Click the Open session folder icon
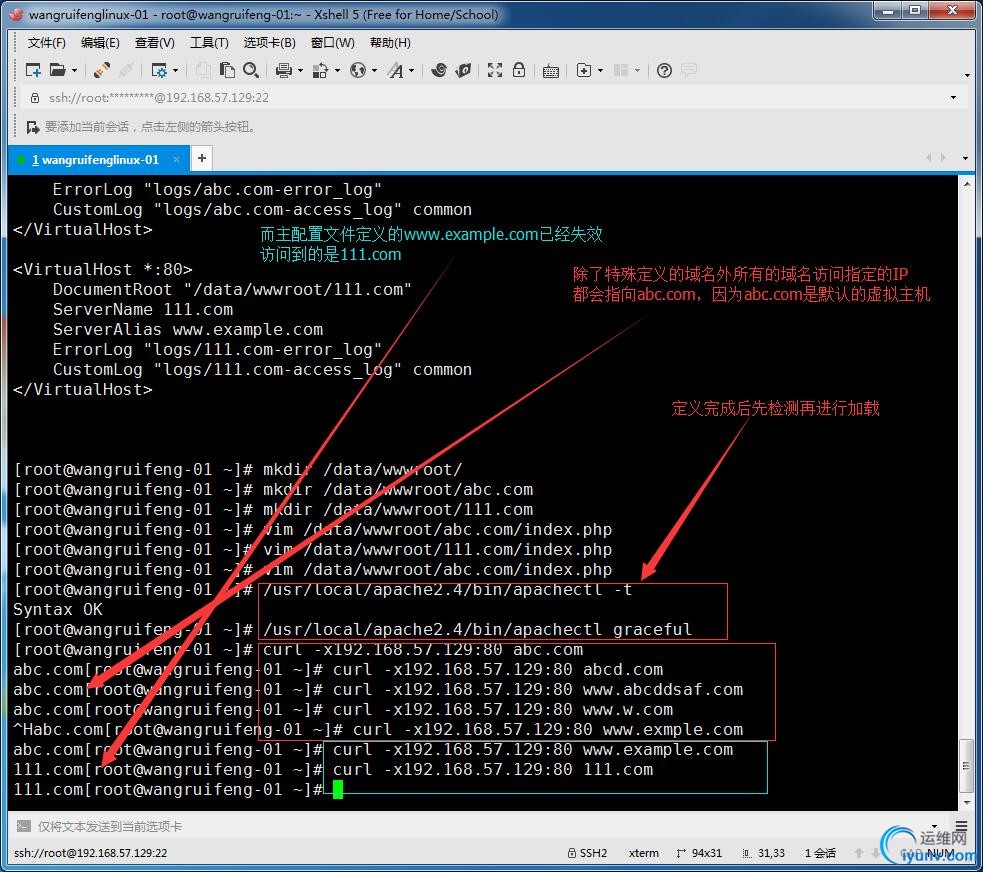983x872 pixels. tap(58, 70)
